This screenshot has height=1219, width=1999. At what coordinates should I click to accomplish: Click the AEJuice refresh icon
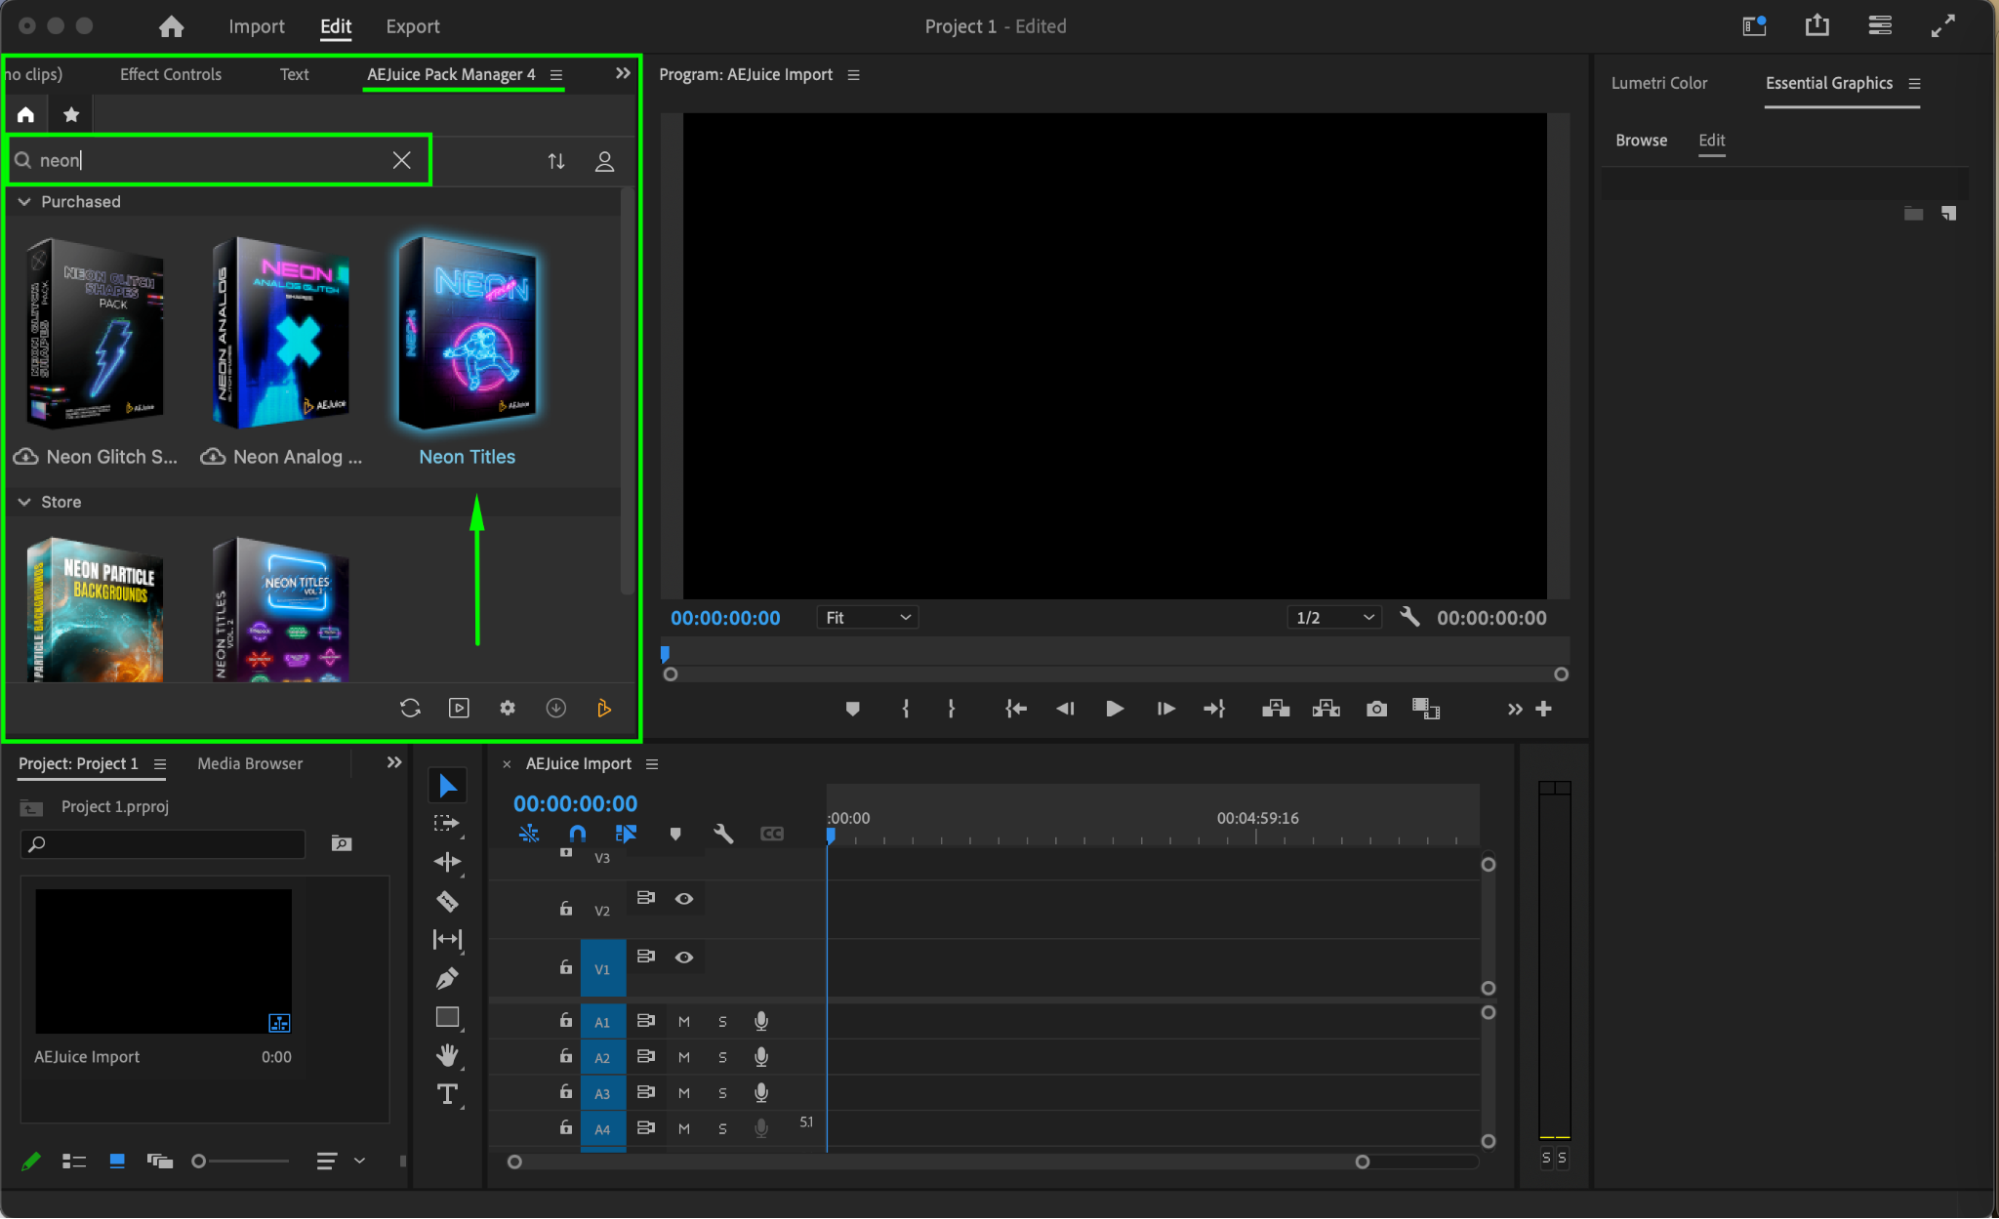(x=410, y=708)
